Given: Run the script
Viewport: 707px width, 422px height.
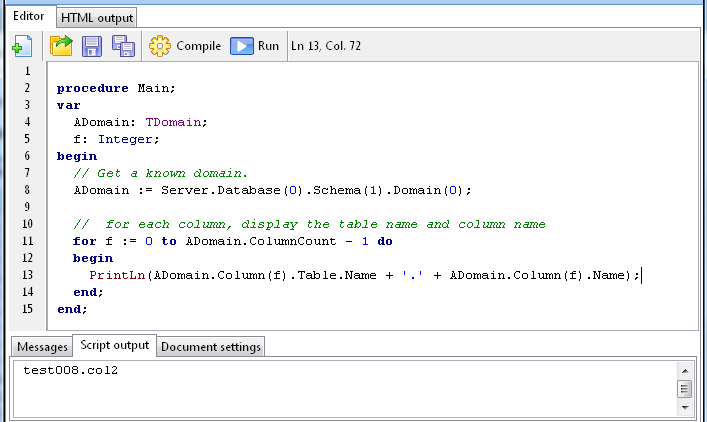Looking at the screenshot, I should tap(255, 46).
